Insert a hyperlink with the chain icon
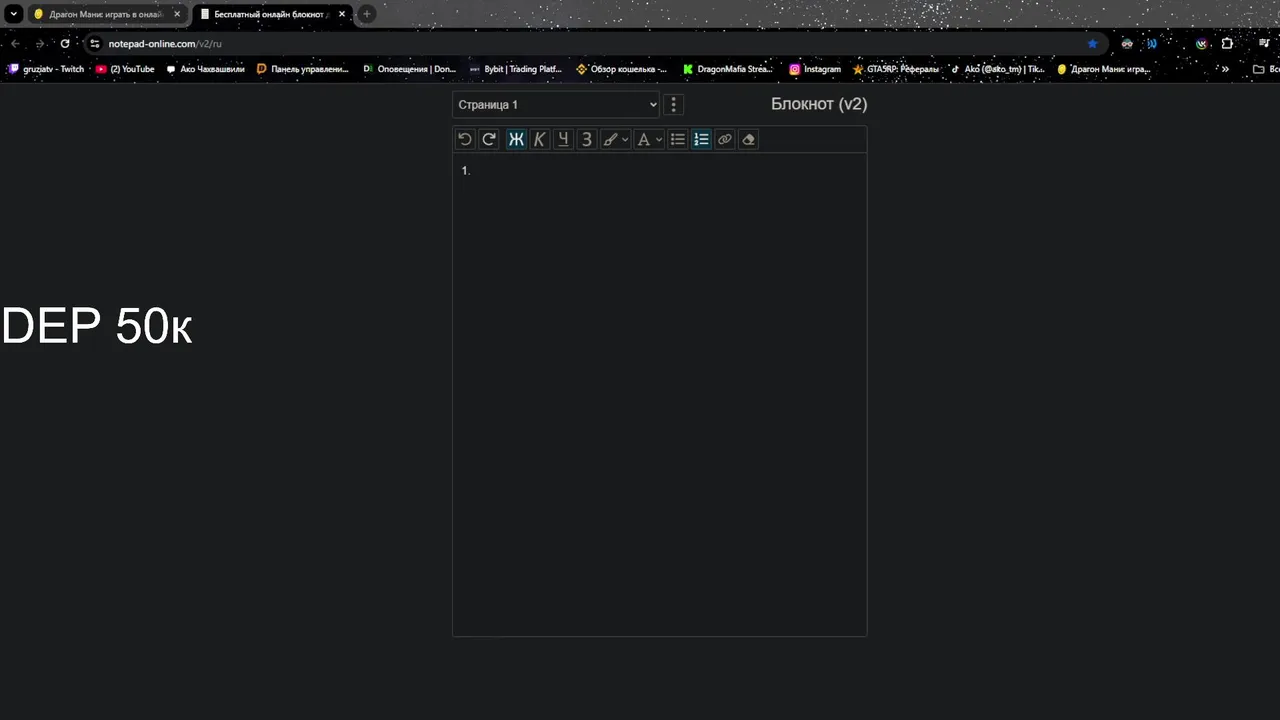1280x720 pixels. (x=725, y=139)
